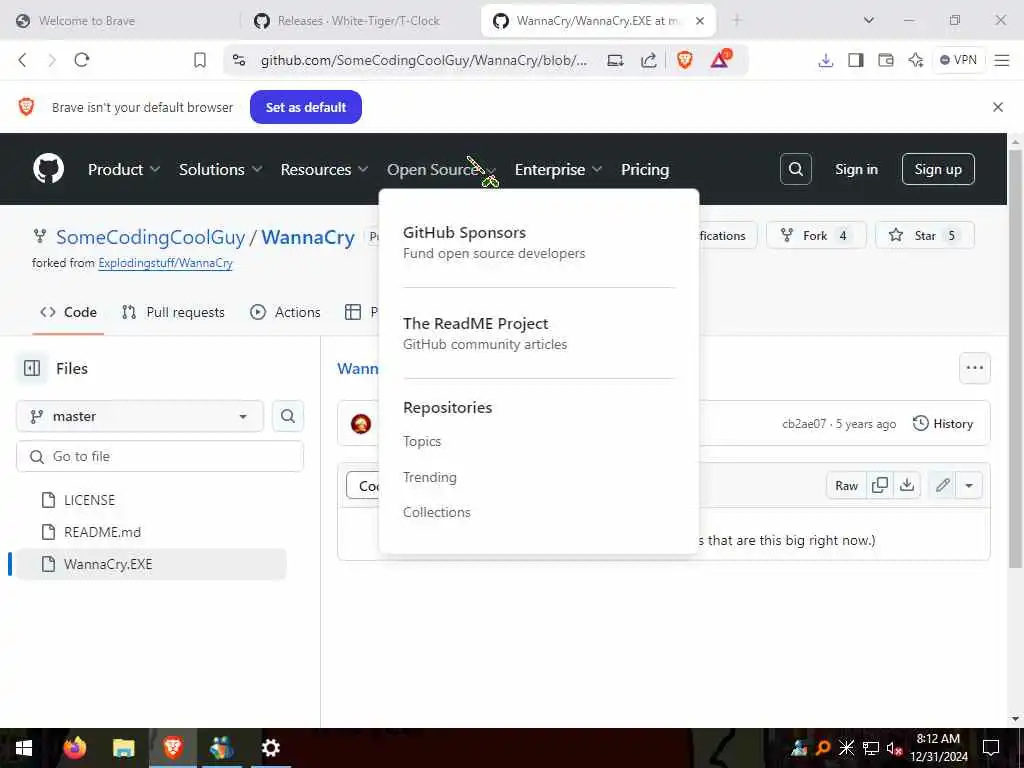This screenshot has width=1024, height=768.
Task: Click the commit author avatar
Action: click(361, 424)
